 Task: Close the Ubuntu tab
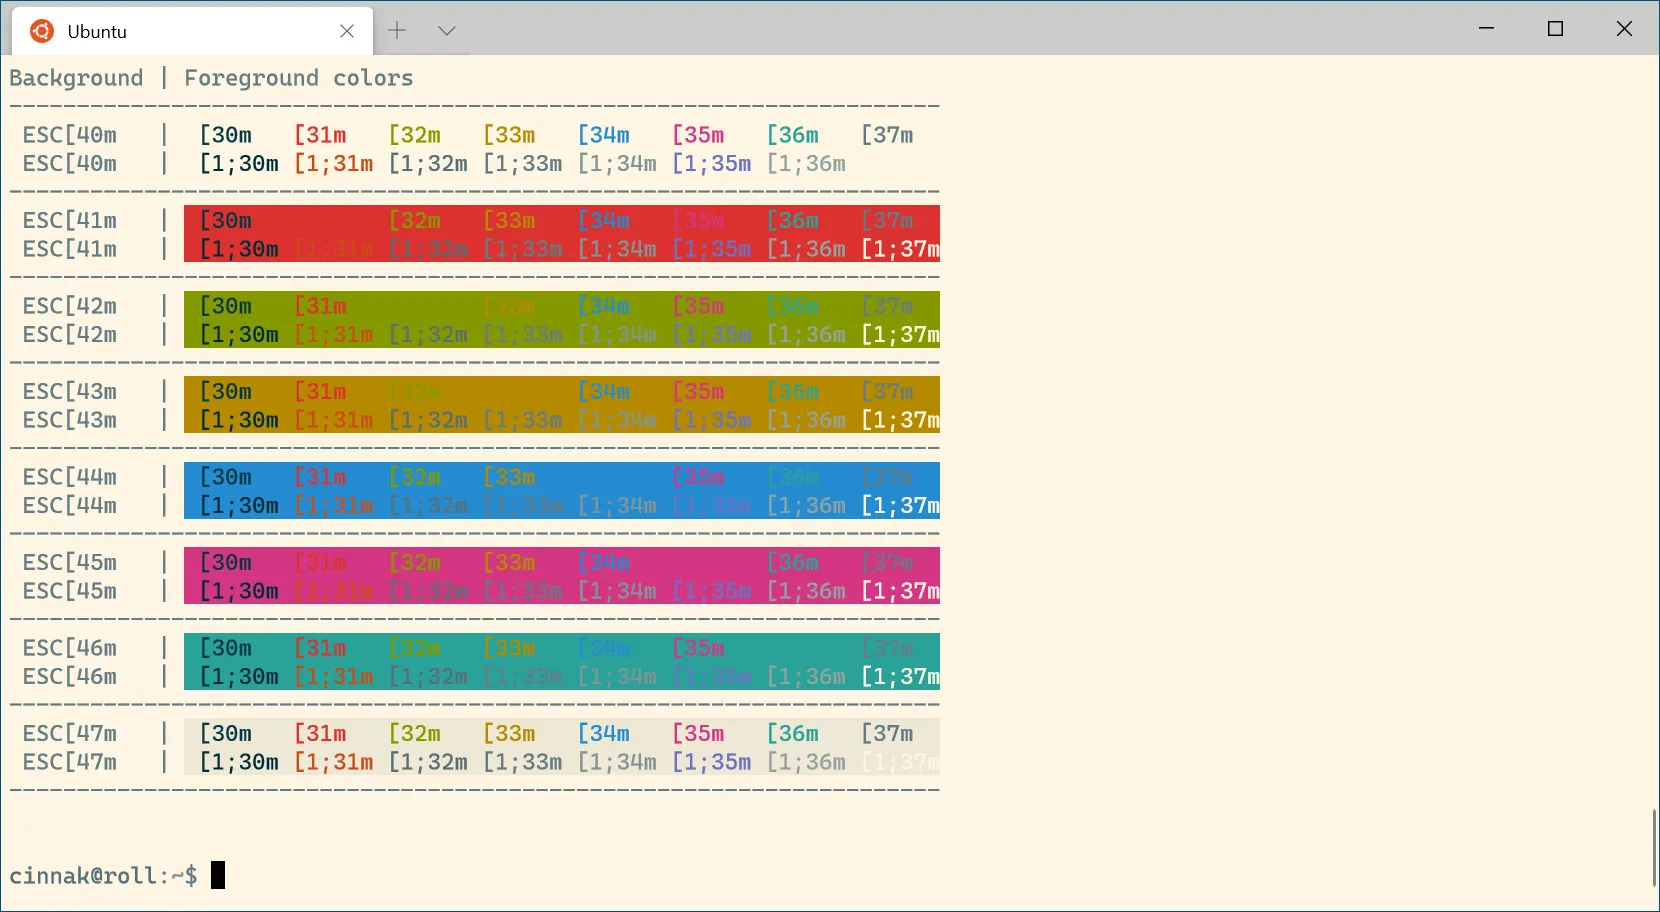[x=347, y=31]
